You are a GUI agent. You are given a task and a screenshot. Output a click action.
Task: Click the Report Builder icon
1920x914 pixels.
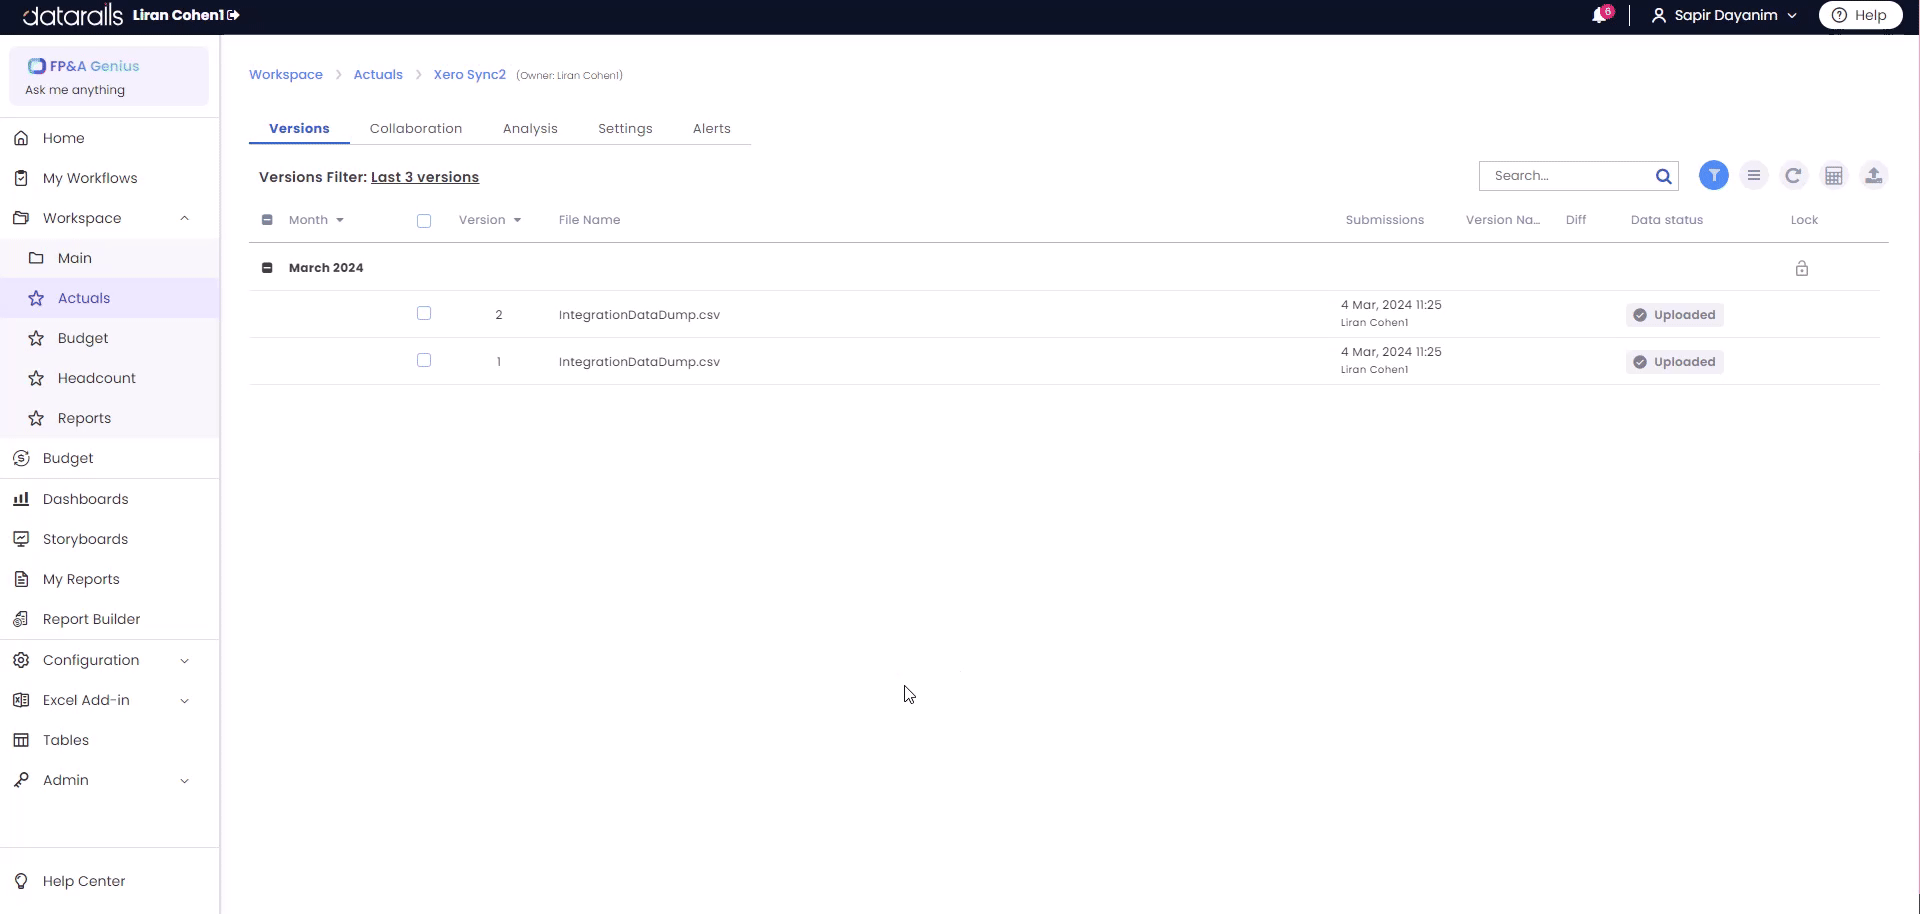(21, 619)
